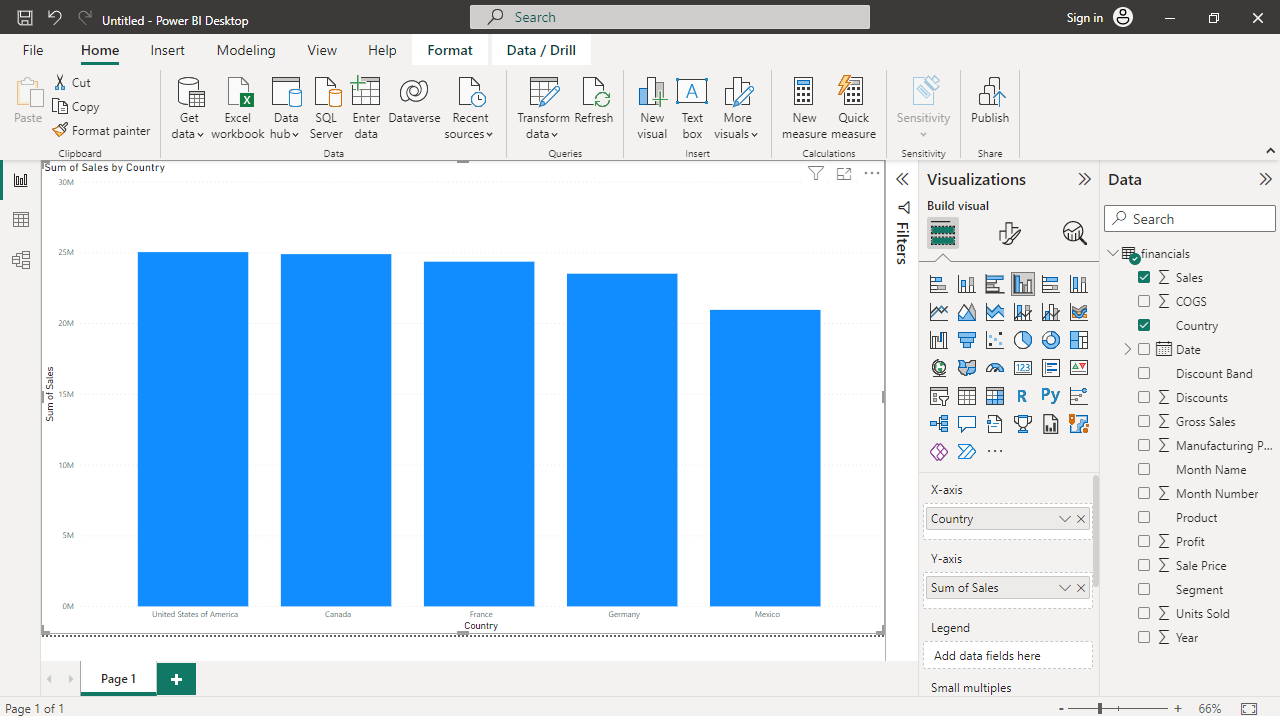Viewport: 1280px width, 716px height.
Task: Choose the Treemap visual
Action: (x=1078, y=340)
